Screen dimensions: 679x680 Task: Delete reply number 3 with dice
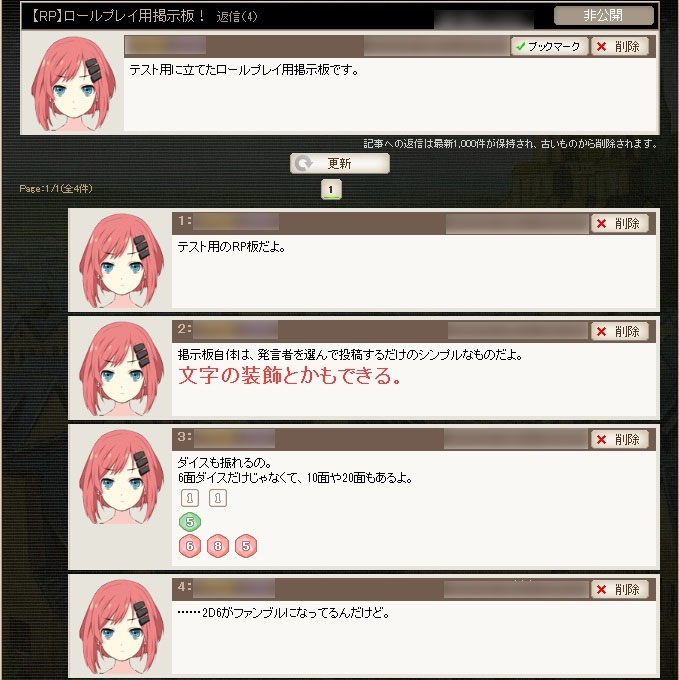coord(620,440)
